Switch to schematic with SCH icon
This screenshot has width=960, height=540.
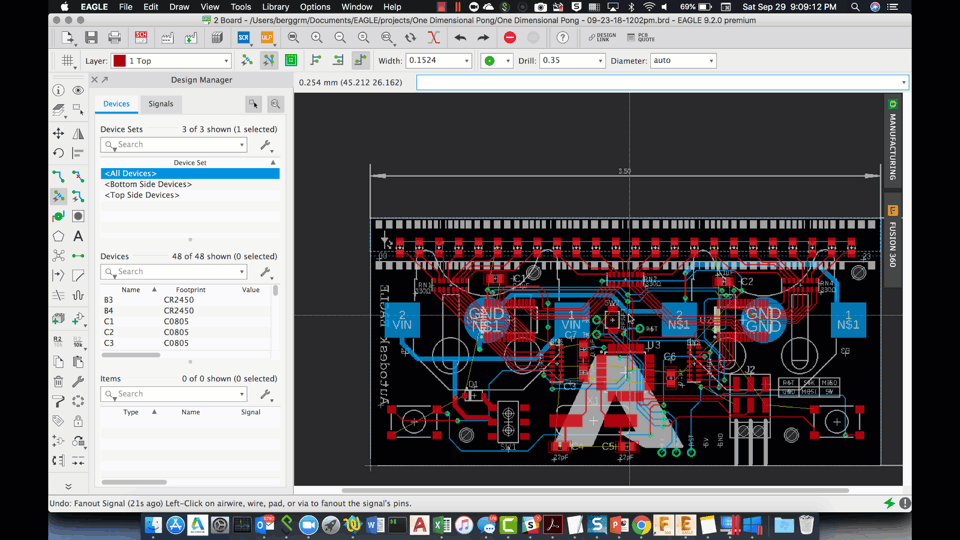(141, 38)
